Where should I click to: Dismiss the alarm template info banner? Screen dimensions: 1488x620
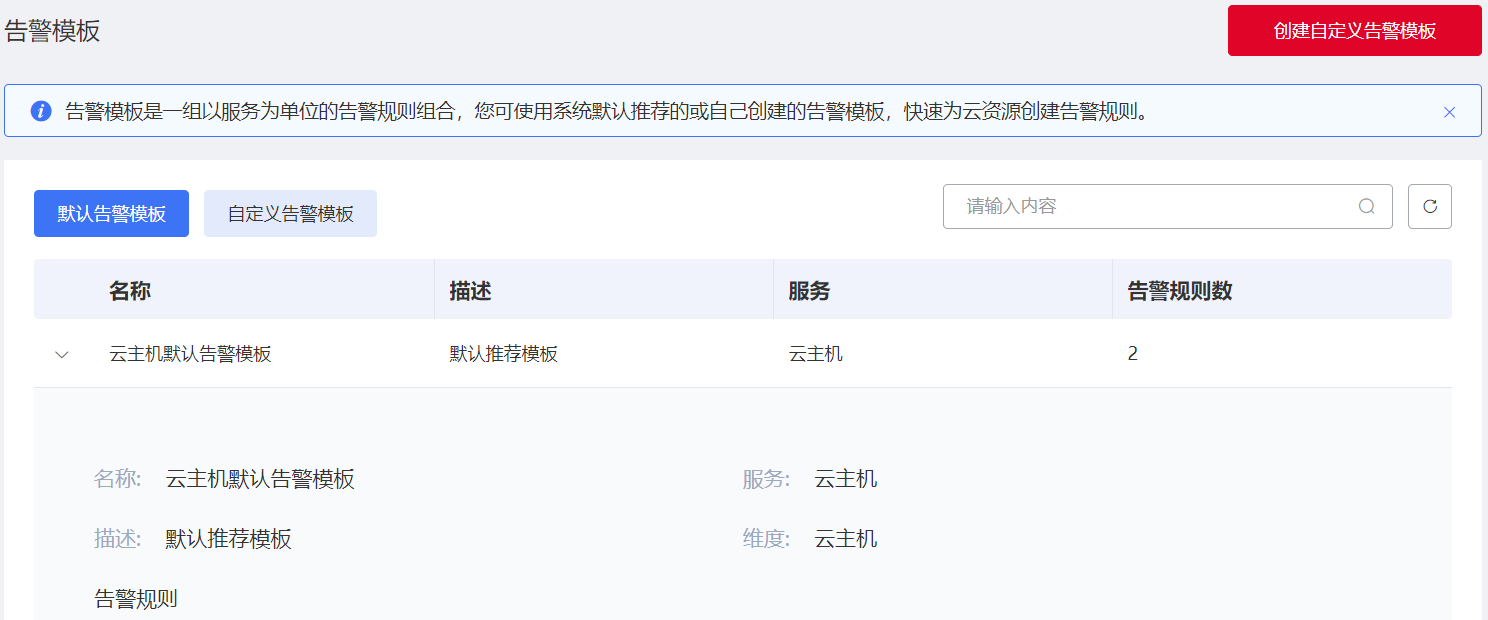[1449, 112]
